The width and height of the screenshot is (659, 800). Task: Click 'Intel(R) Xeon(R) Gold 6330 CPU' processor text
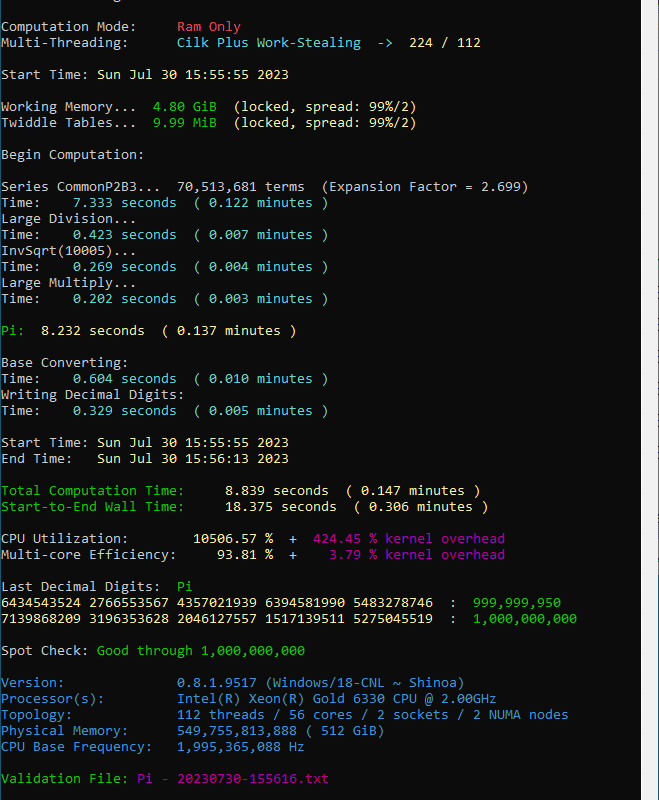tap(296, 699)
